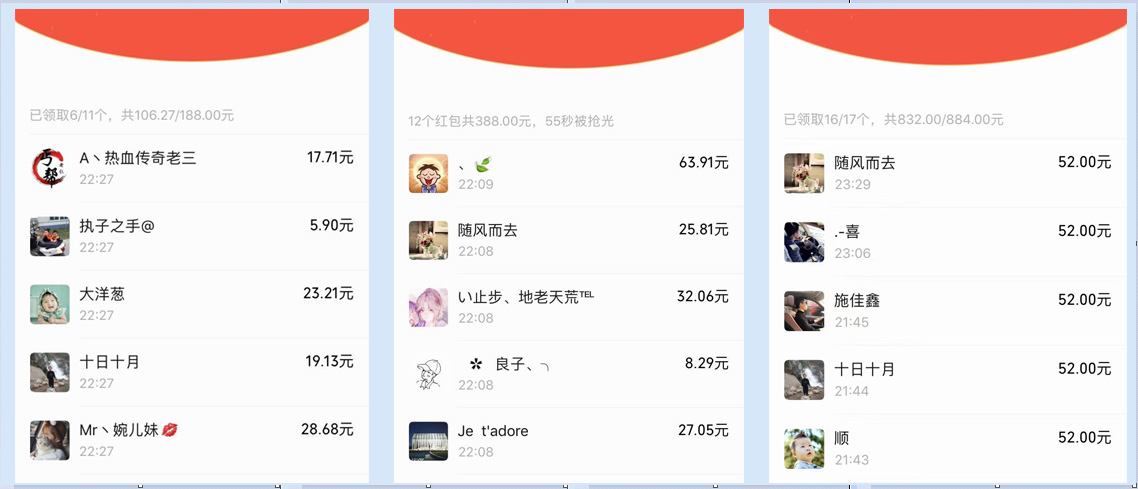Click anime avatar of い止步、地老天荒
1138x489 pixels.
point(428,307)
